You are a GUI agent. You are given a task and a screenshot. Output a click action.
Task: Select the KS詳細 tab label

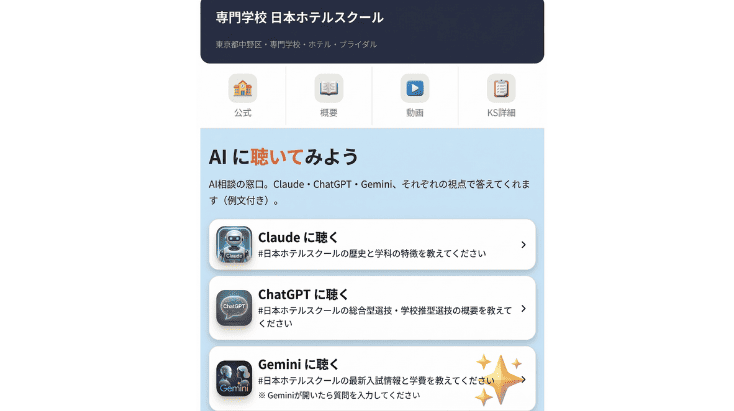click(x=501, y=113)
